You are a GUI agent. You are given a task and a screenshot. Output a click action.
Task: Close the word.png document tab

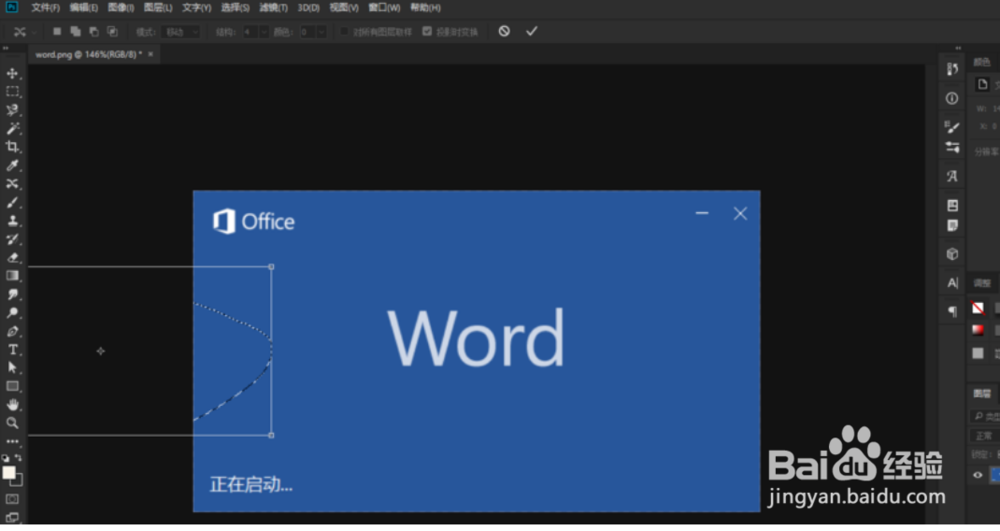[151, 54]
